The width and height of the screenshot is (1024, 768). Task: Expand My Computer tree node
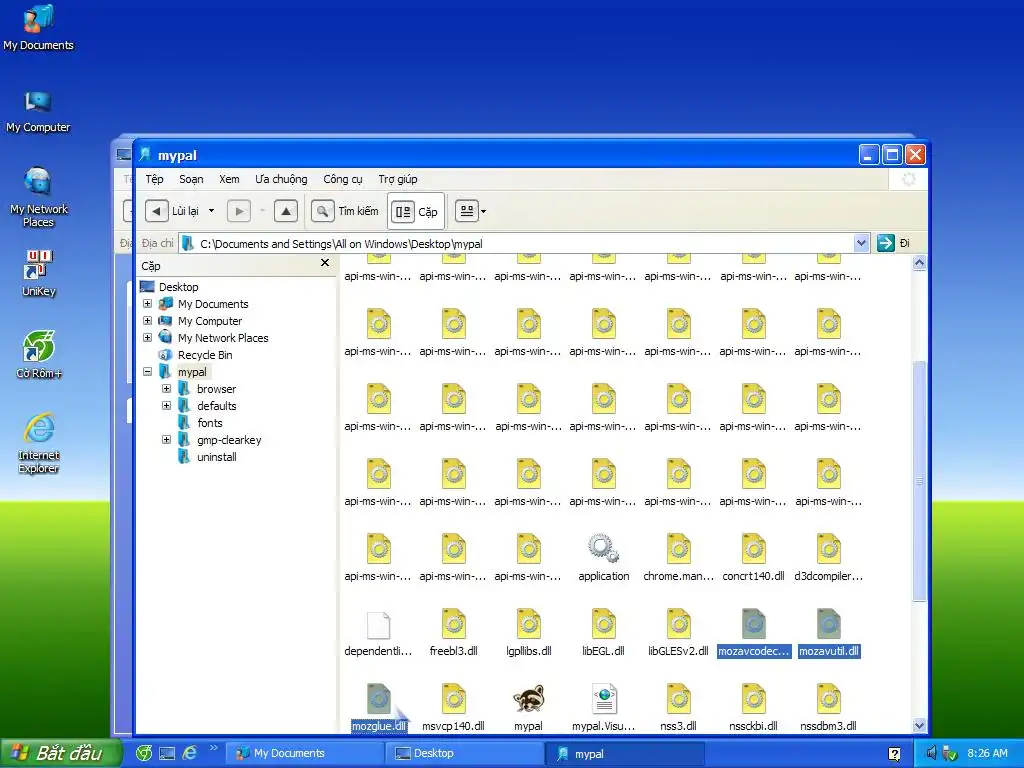point(148,321)
